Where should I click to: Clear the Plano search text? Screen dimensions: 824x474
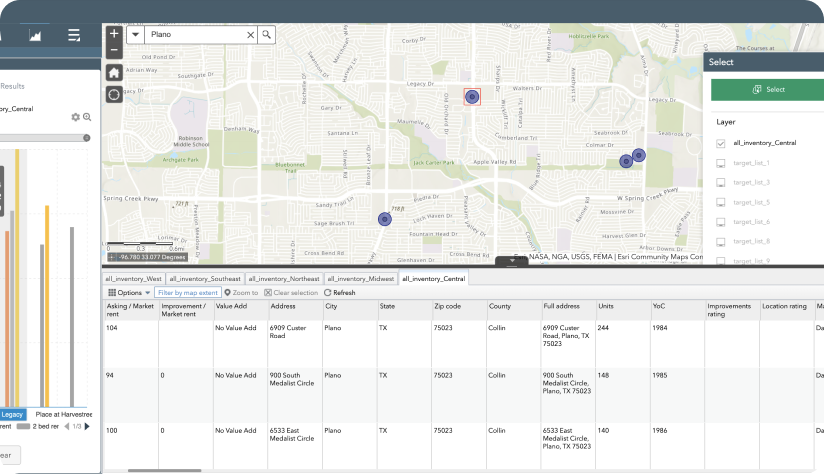250,35
